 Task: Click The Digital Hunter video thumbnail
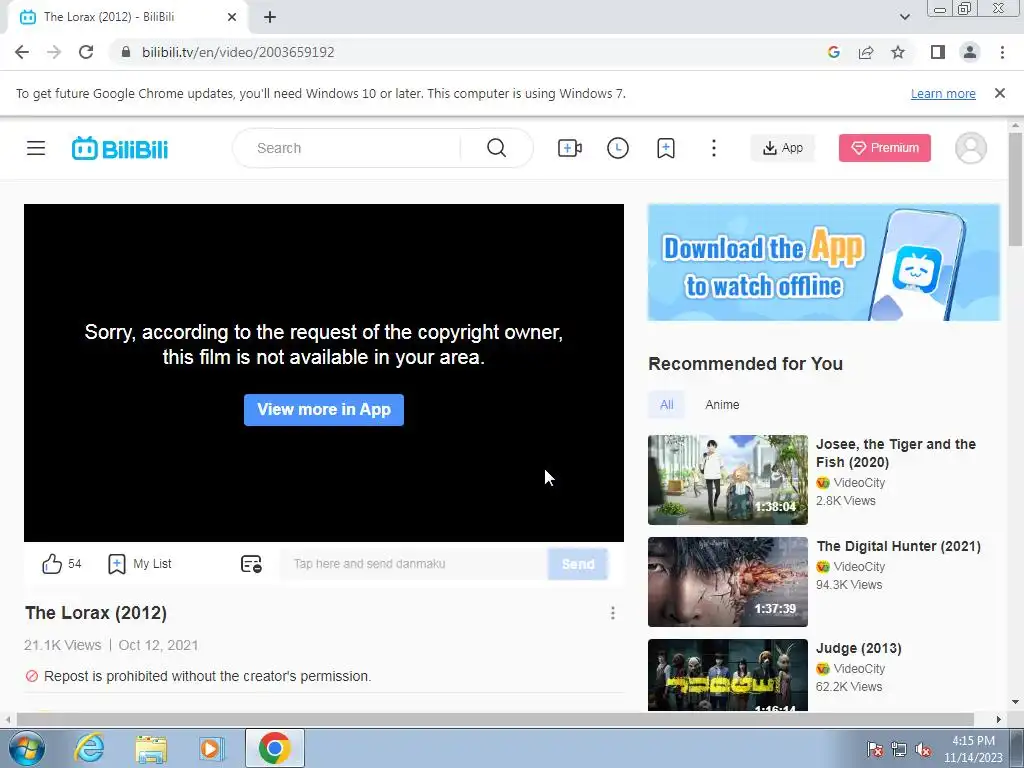(728, 581)
